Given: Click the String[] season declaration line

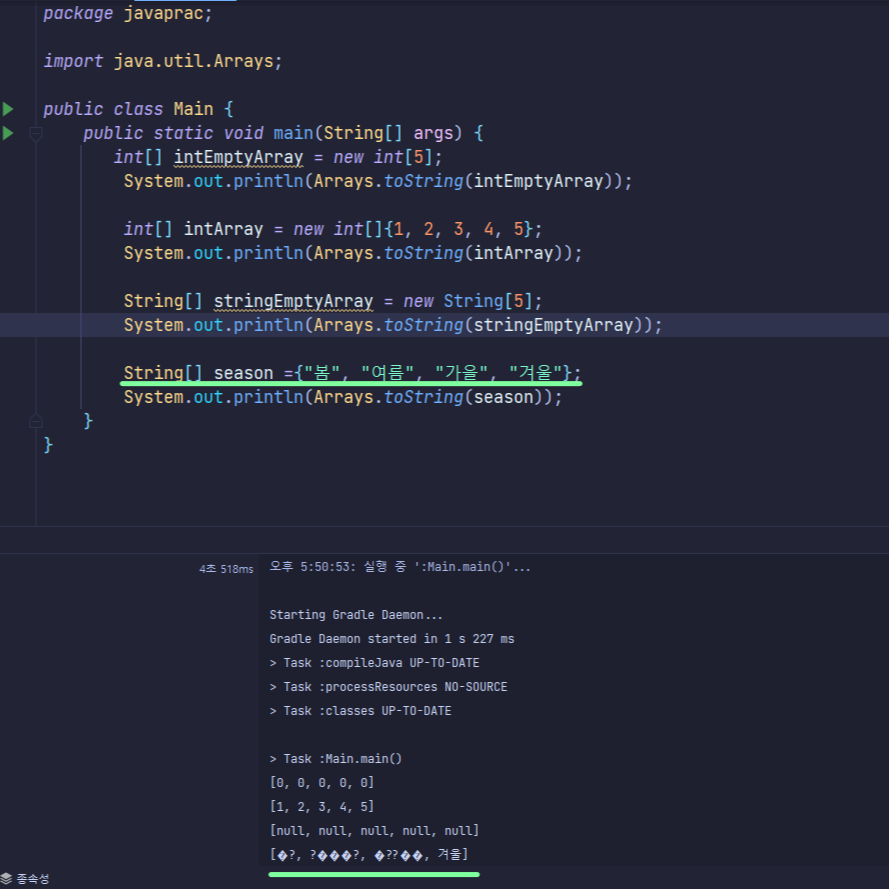Looking at the screenshot, I should coord(352,373).
